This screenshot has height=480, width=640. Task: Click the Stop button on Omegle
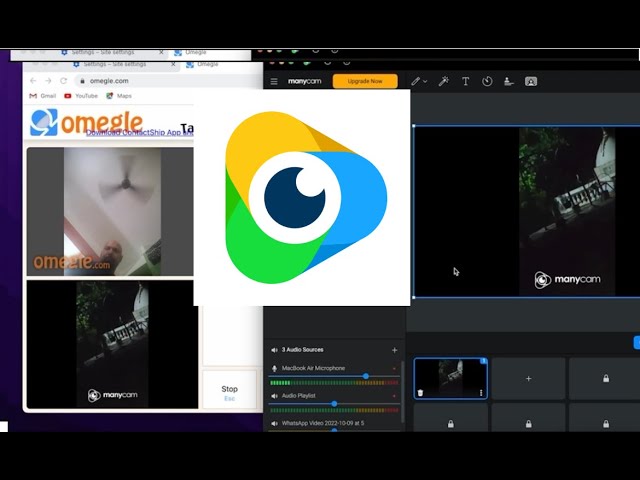[229, 390]
